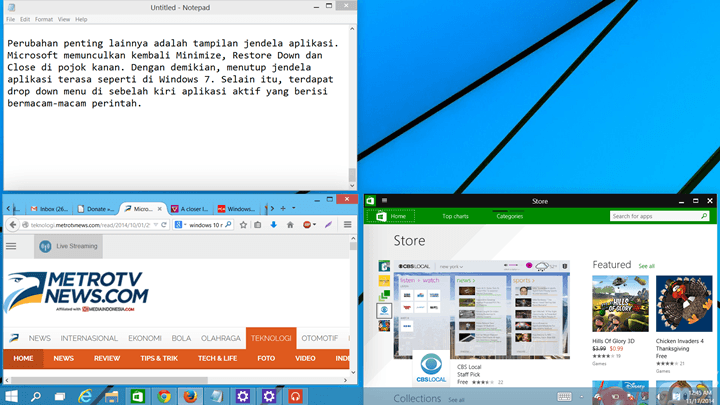Open Chicken Invaders 4 thumbnail

(x=684, y=304)
